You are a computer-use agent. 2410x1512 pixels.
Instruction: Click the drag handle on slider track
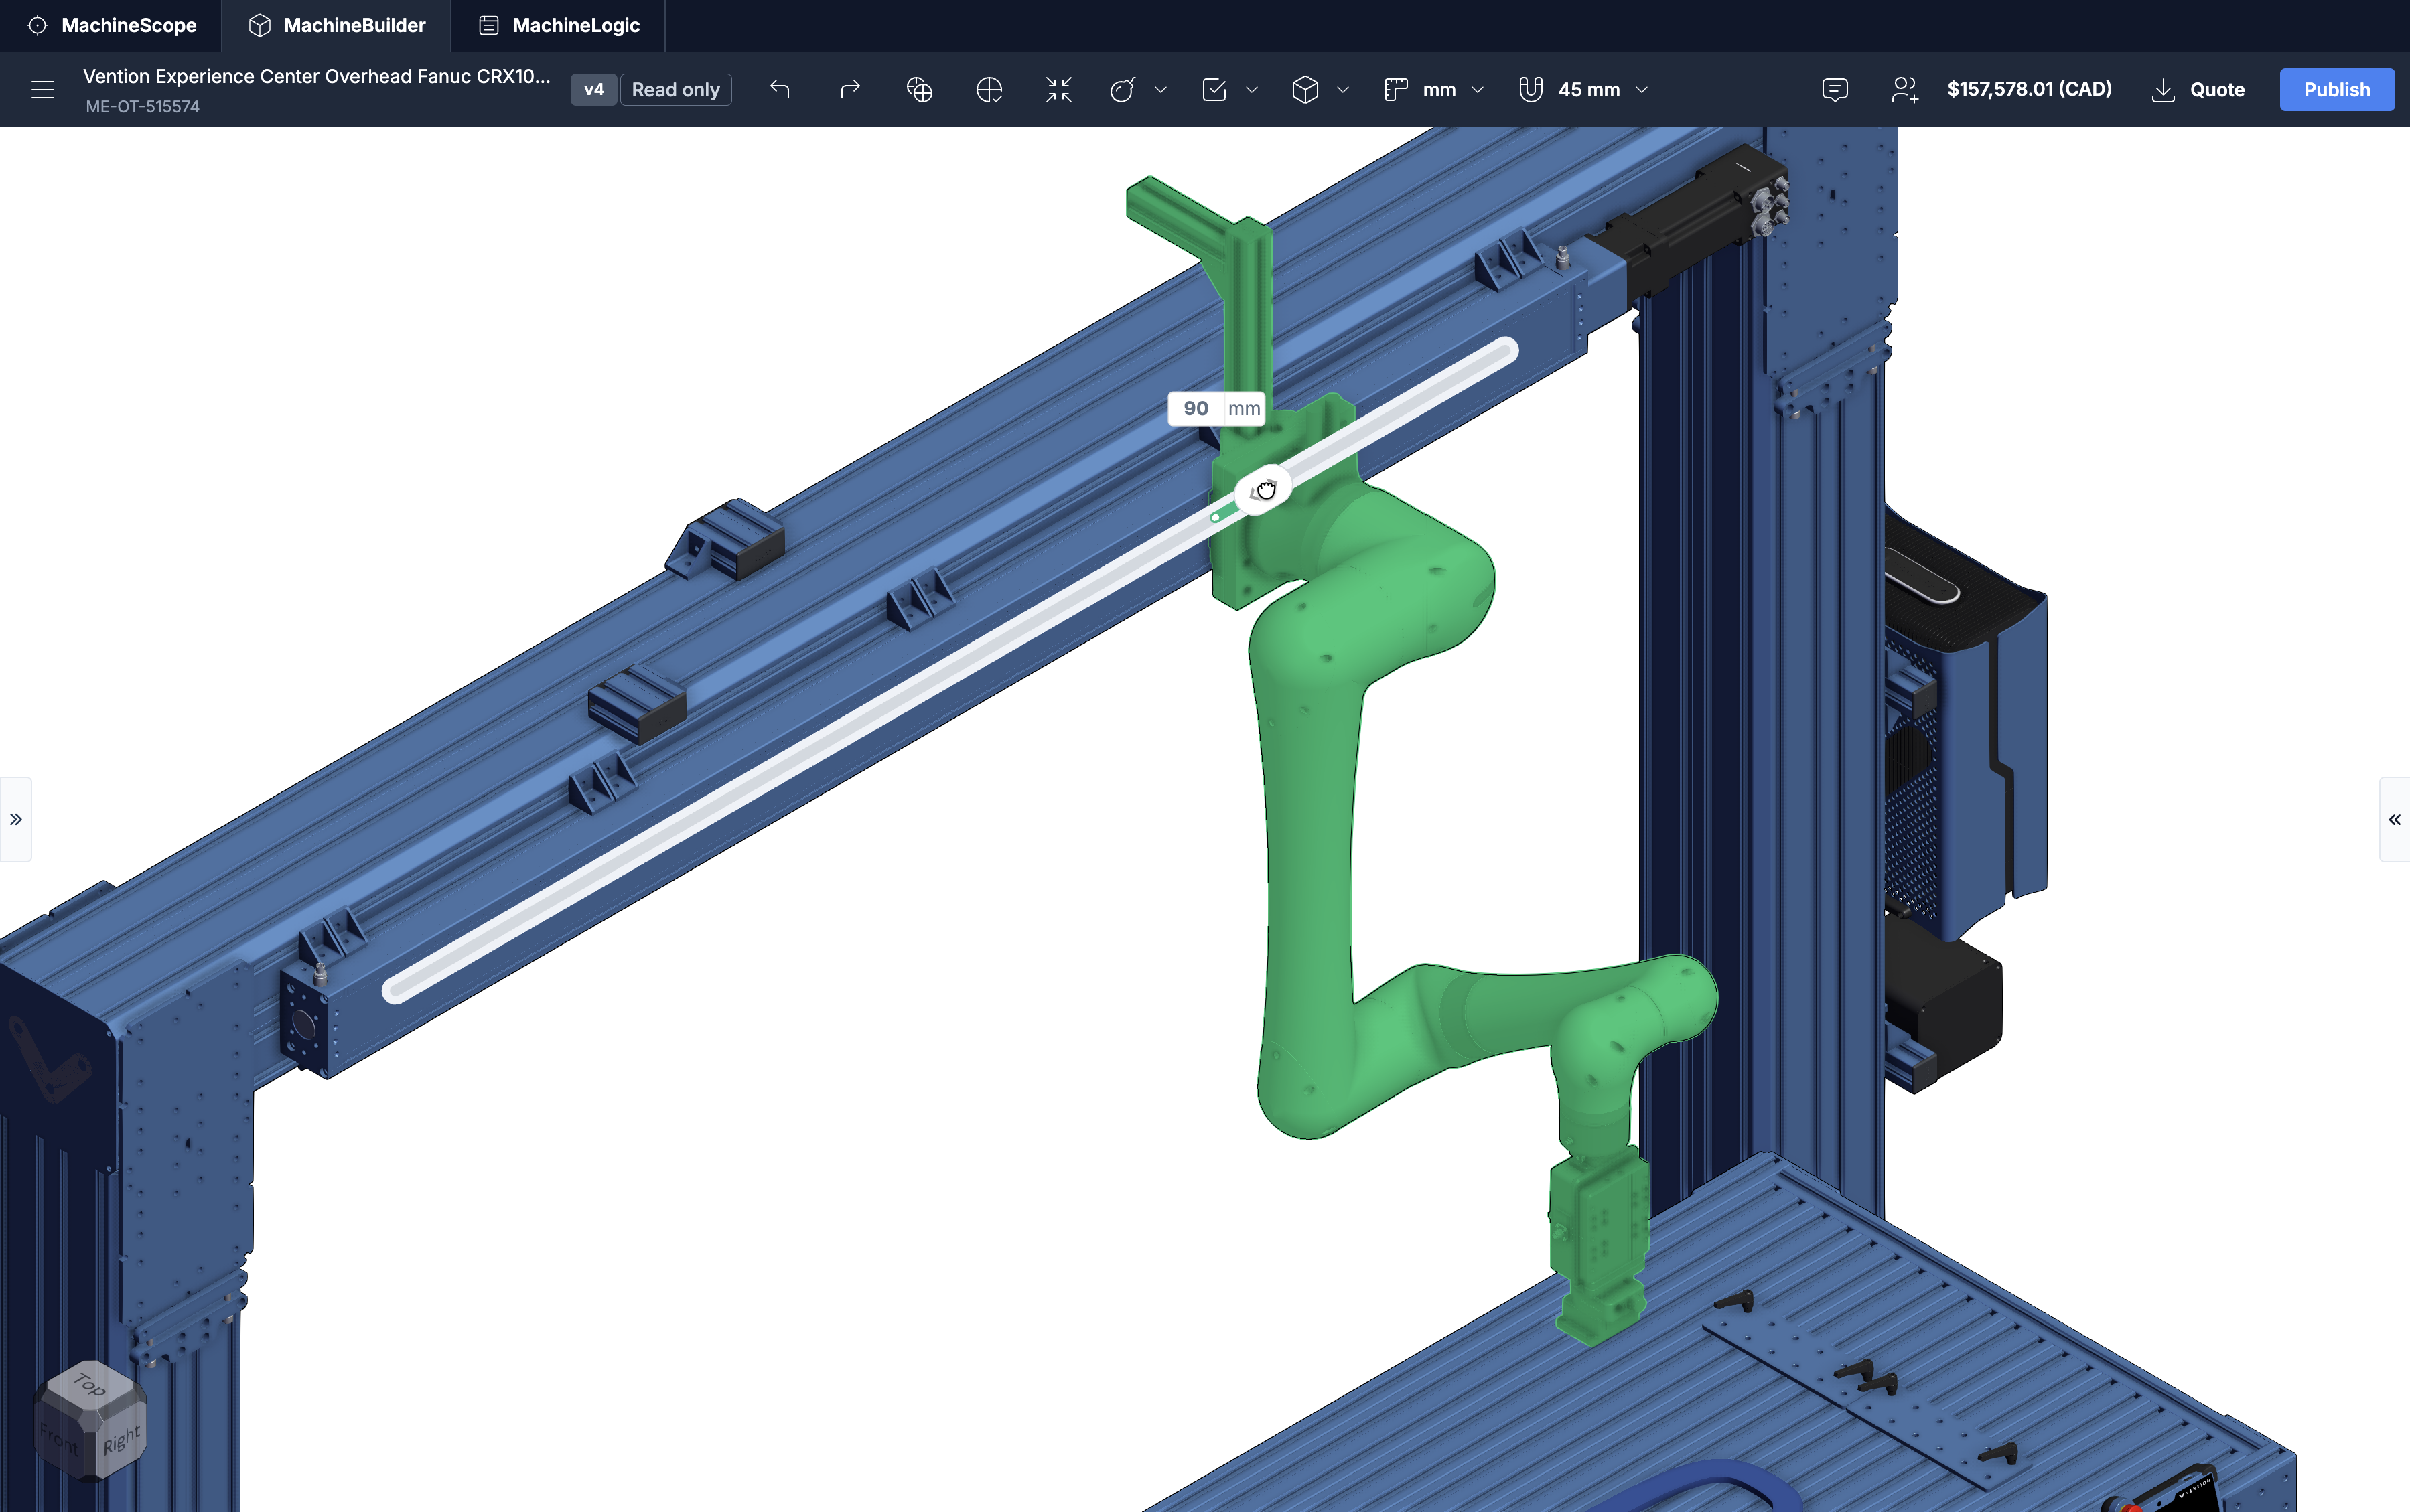pyautogui.click(x=1263, y=490)
